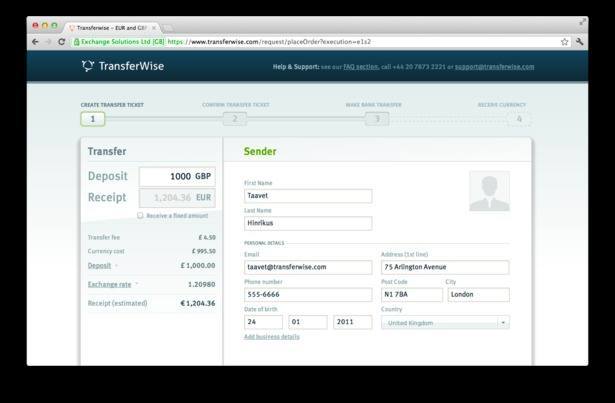Select the Transferwise EUR and GBP tab
The width and height of the screenshot is (615, 403).
tap(111, 28)
